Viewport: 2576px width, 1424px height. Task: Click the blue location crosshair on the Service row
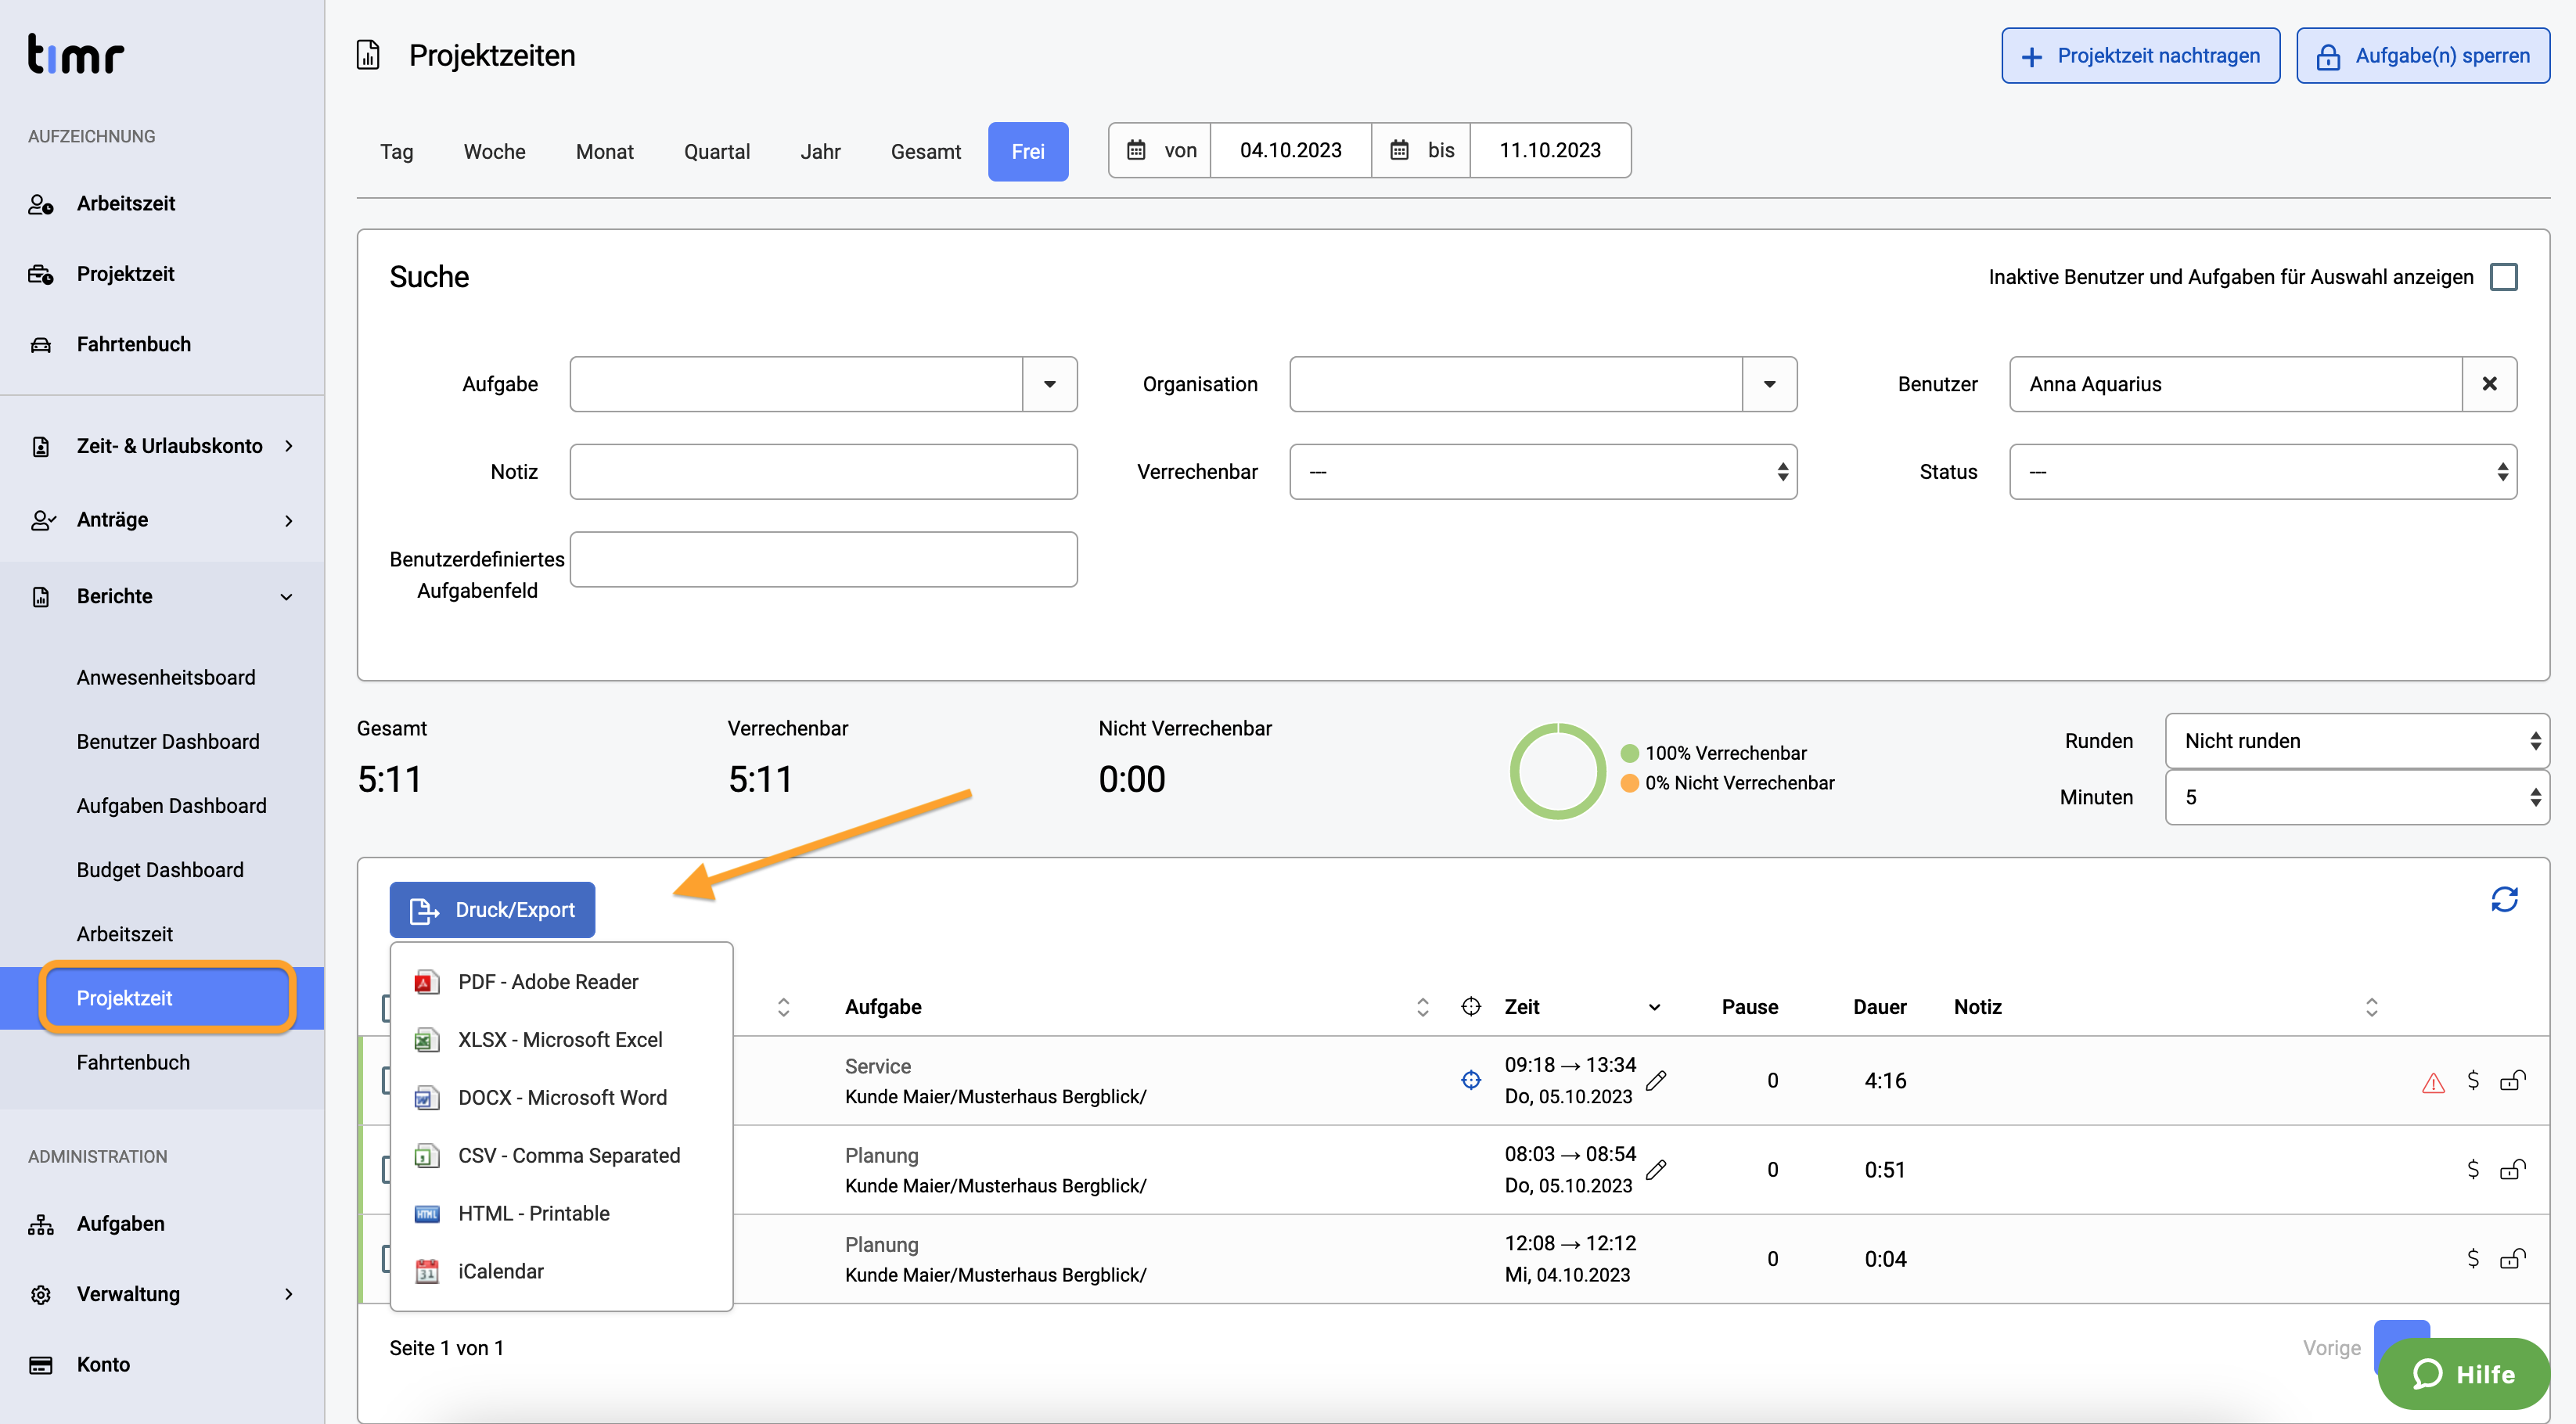pos(1471,1080)
